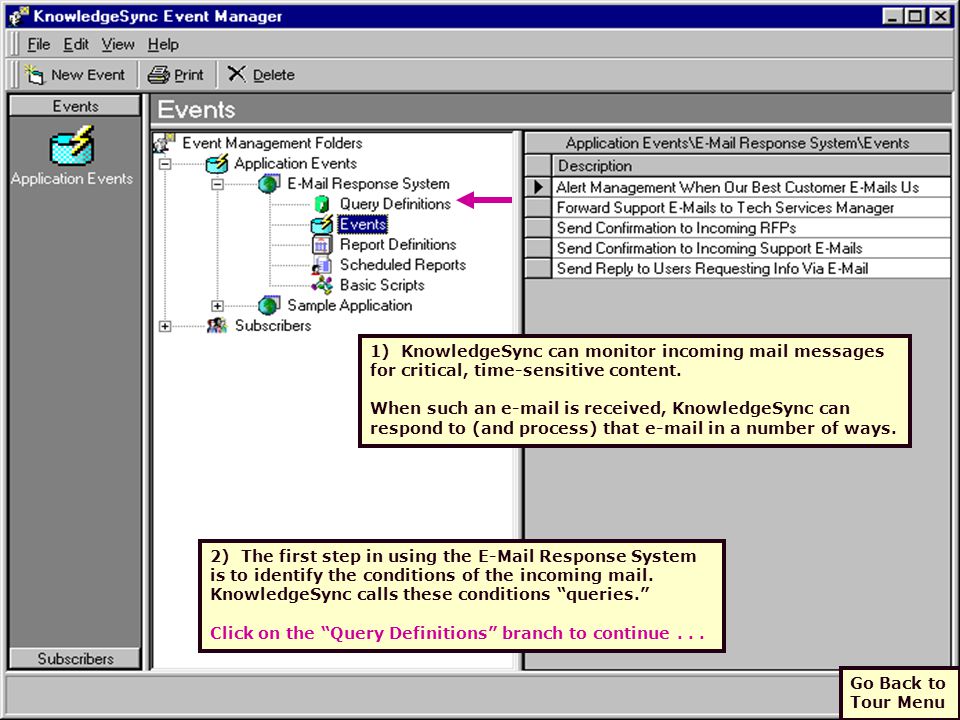This screenshot has width=960, height=720.
Task: Select 'Alert Management When Our Best Customer' row
Action: (x=751, y=187)
